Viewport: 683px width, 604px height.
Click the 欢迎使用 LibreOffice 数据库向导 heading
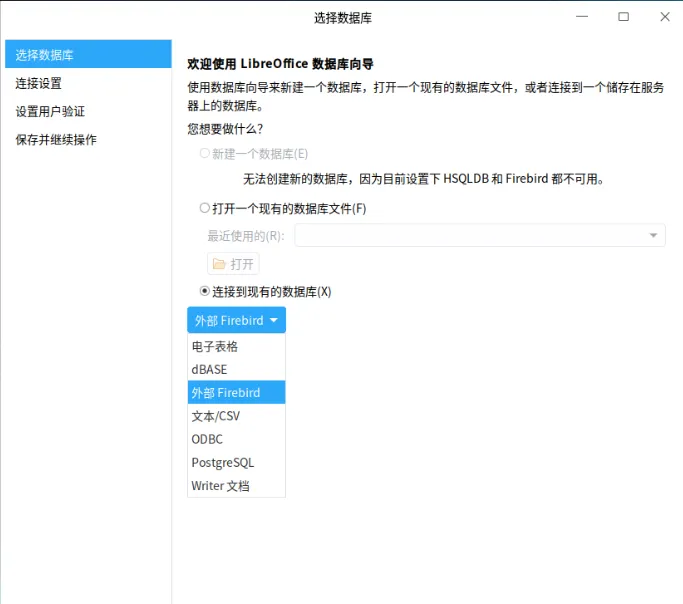pyautogui.click(x=280, y=64)
